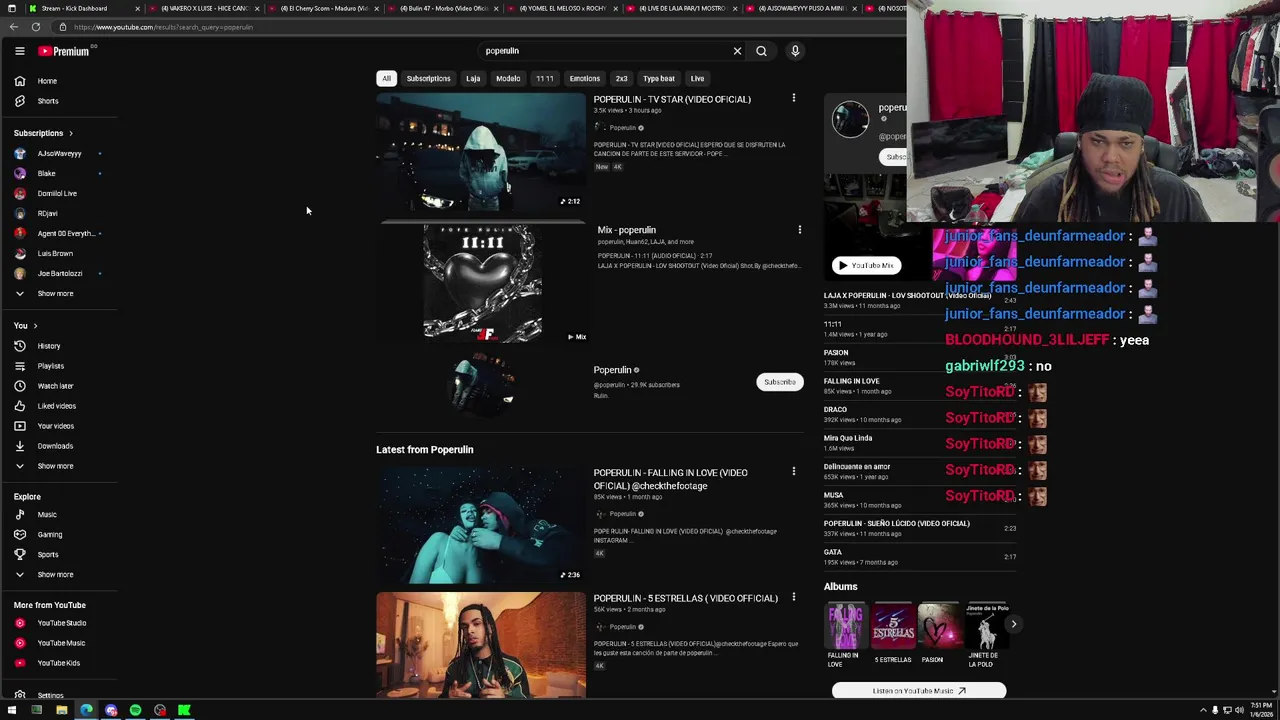Screen dimensions: 1280x720
Task: Click the browser back arrow
Action: [x=13, y=27]
